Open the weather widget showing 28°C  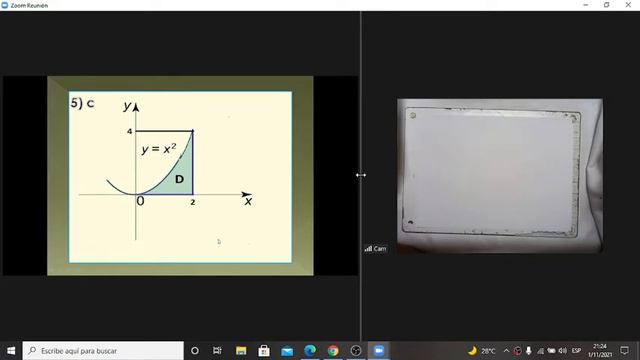point(482,351)
